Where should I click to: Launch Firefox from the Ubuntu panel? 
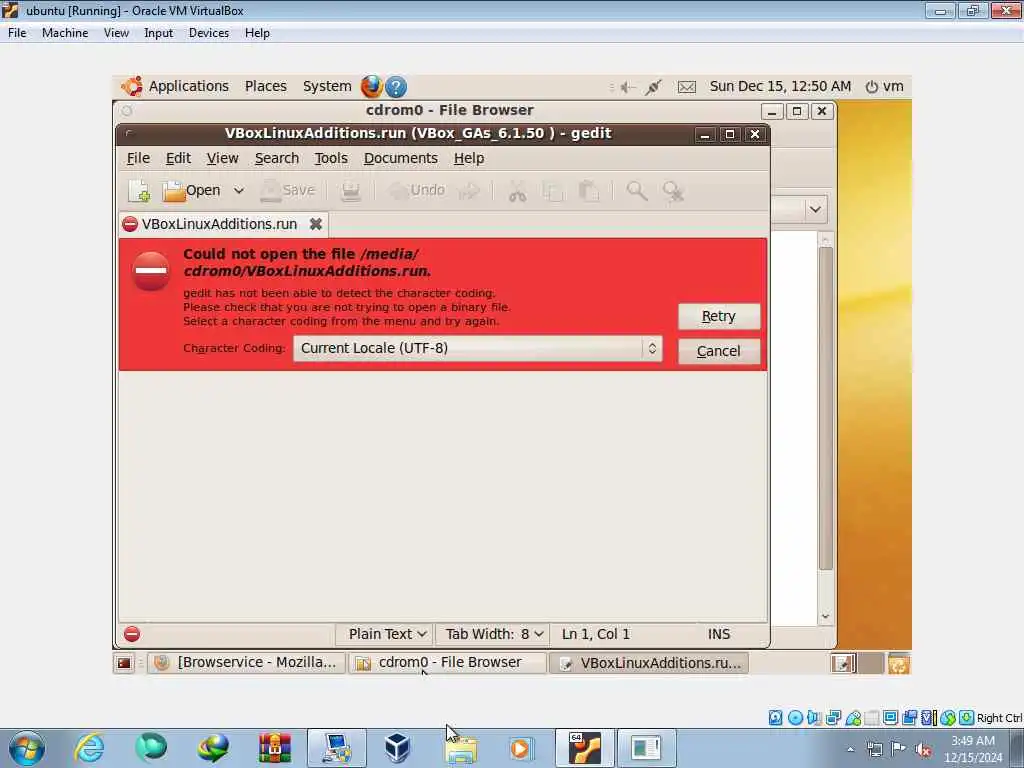coord(372,86)
